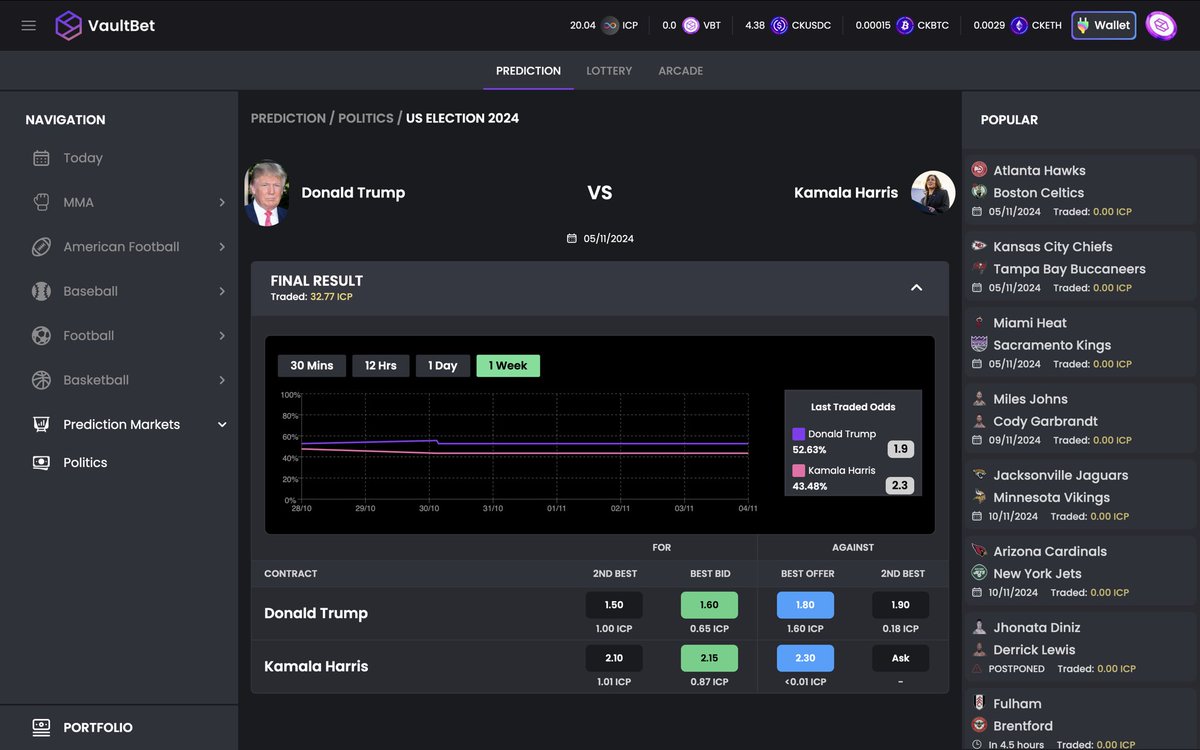The image size is (1200, 750).
Task: Collapse the Final Result panel
Action: [x=916, y=288]
